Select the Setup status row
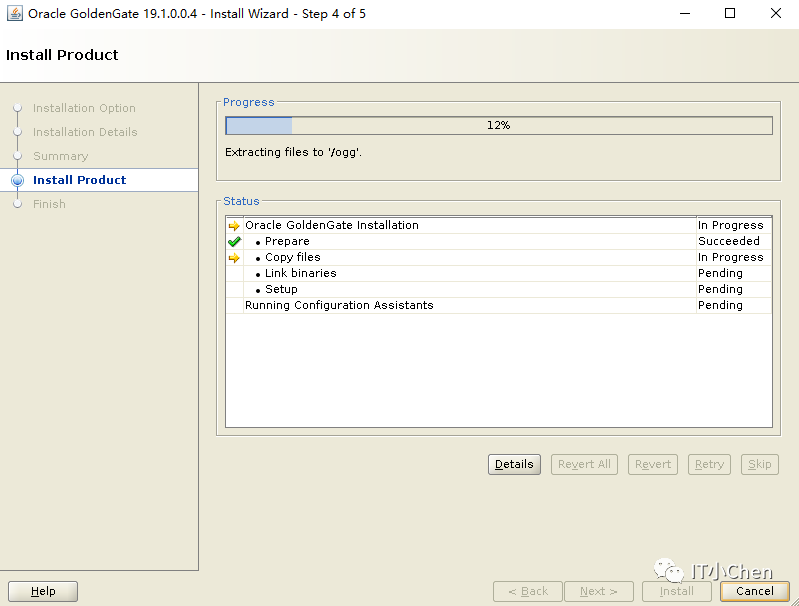Image resolution: width=799 pixels, height=606 pixels. point(499,289)
